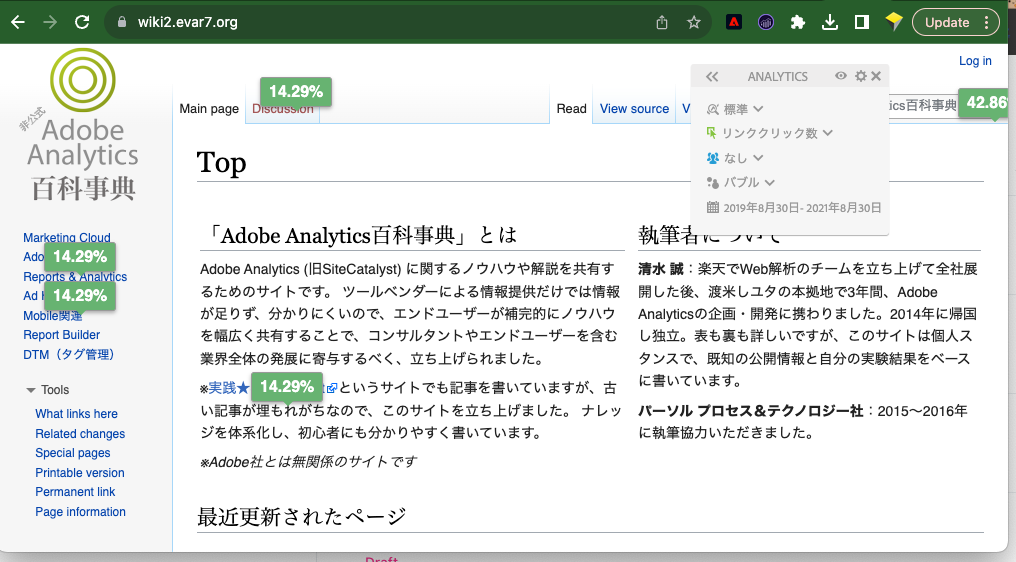Open Analytics panel settings gear

click(x=860, y=76)
